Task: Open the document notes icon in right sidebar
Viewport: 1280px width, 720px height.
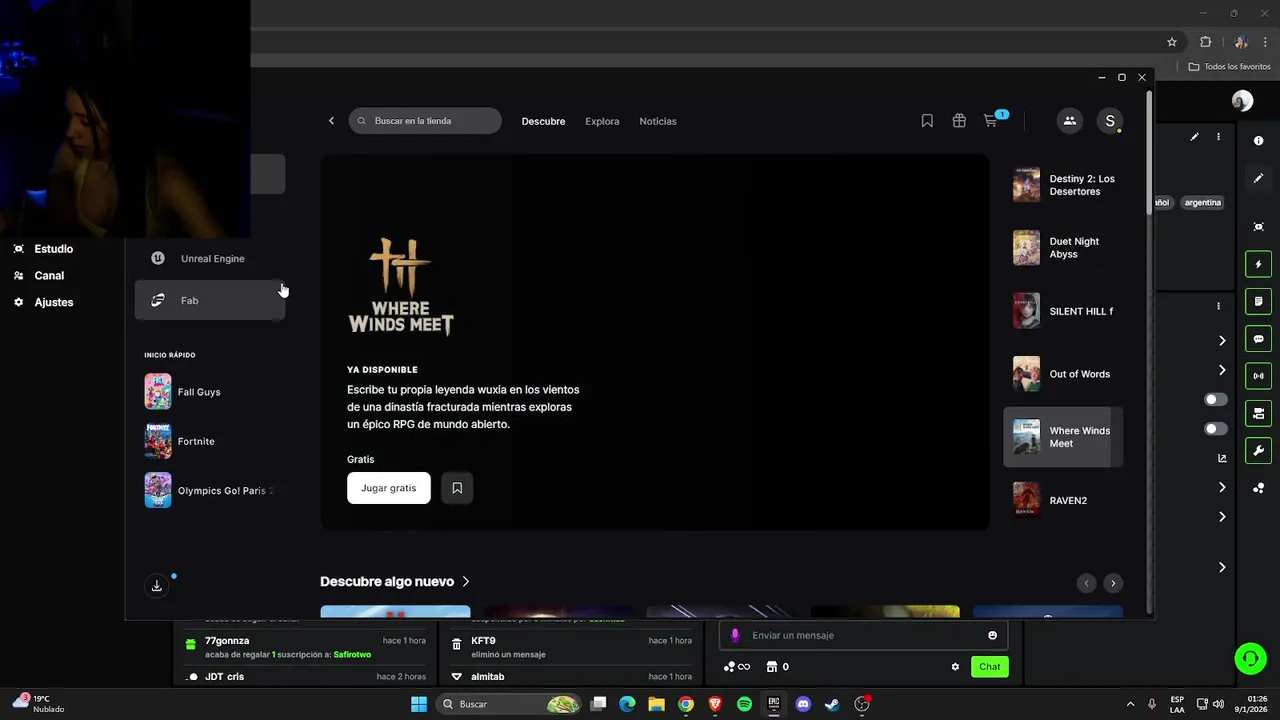Action: coord(1258,301)
